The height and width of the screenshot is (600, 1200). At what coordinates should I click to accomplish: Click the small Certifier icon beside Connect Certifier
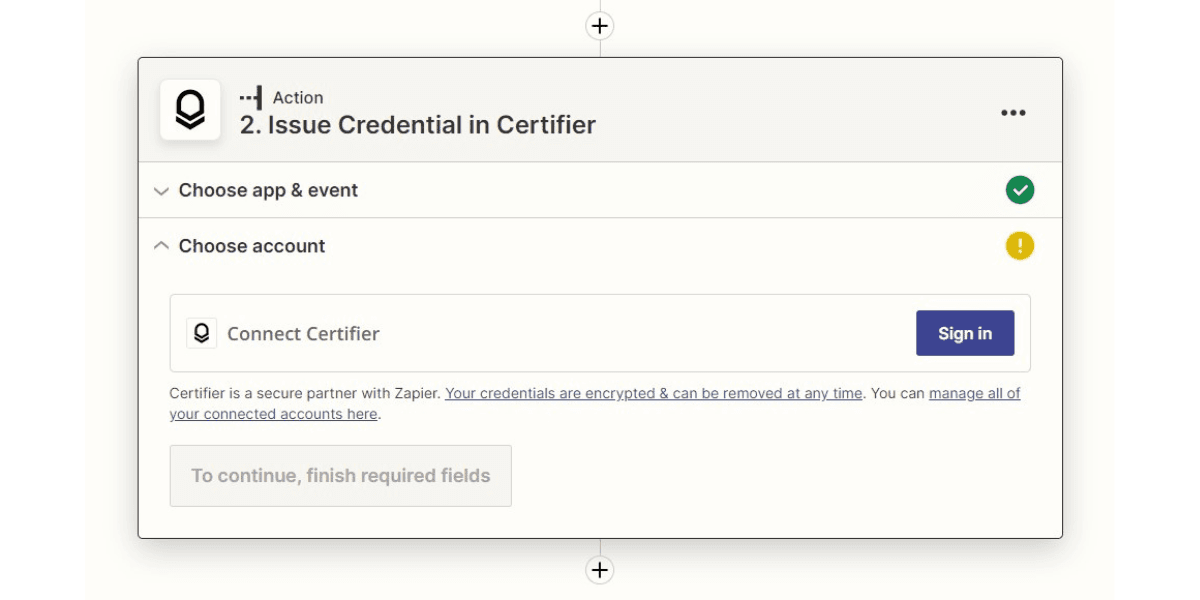(202, 333)
